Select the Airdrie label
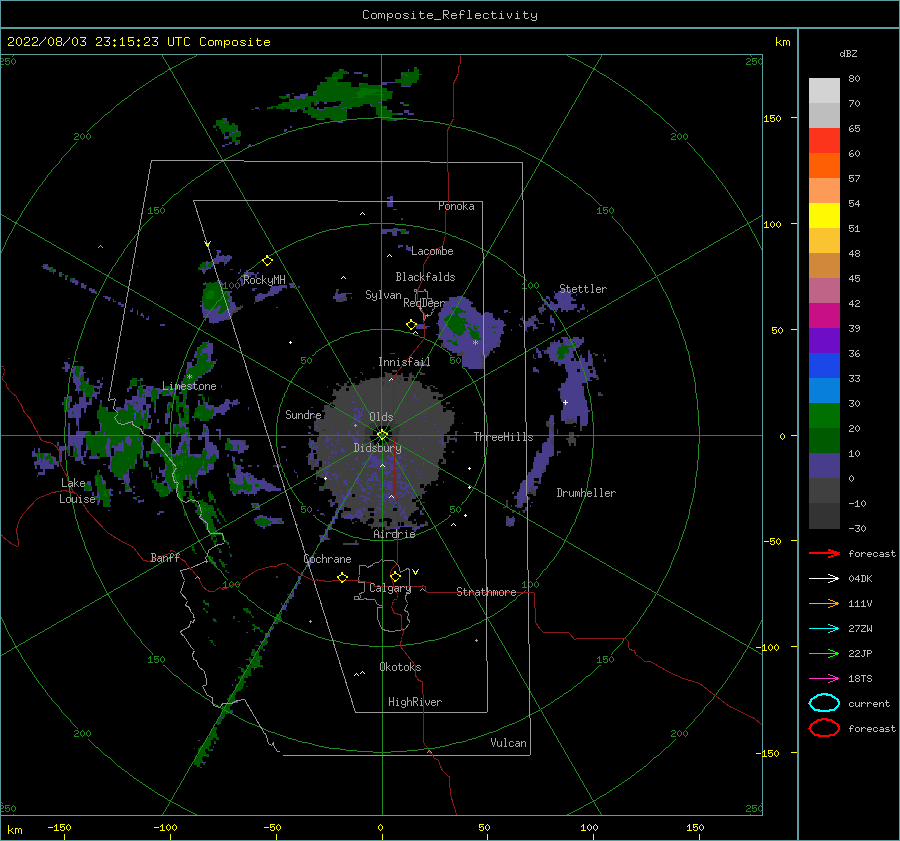Screen dimensions: 900x841 (x=394, y=534)
